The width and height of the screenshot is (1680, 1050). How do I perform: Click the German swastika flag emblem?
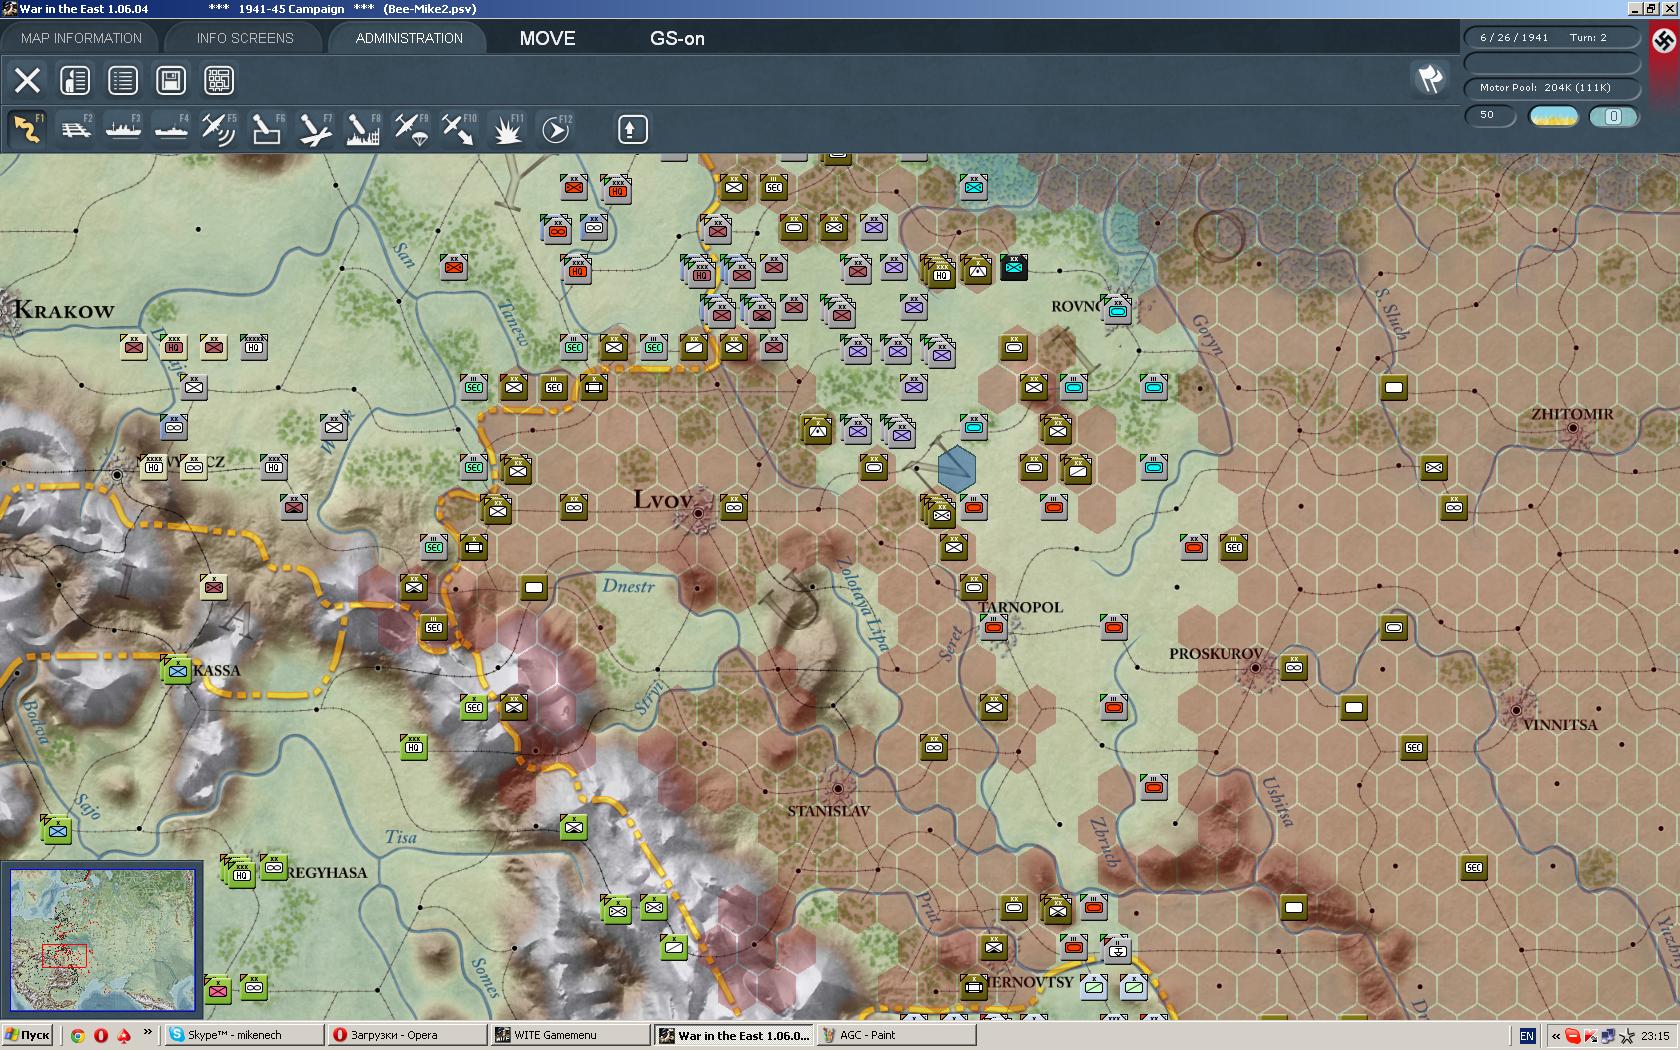click(1664, 40)
